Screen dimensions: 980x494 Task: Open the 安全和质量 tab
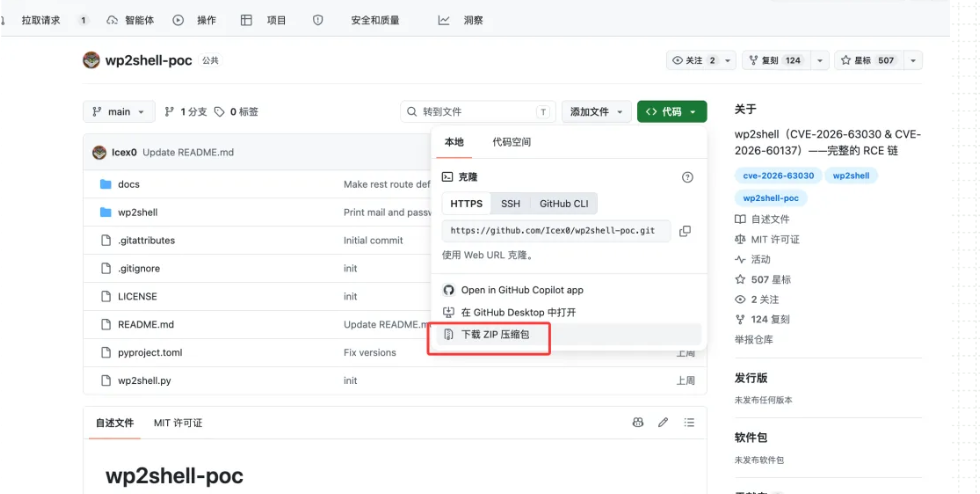pyautogui.click(x=356, y=20)
